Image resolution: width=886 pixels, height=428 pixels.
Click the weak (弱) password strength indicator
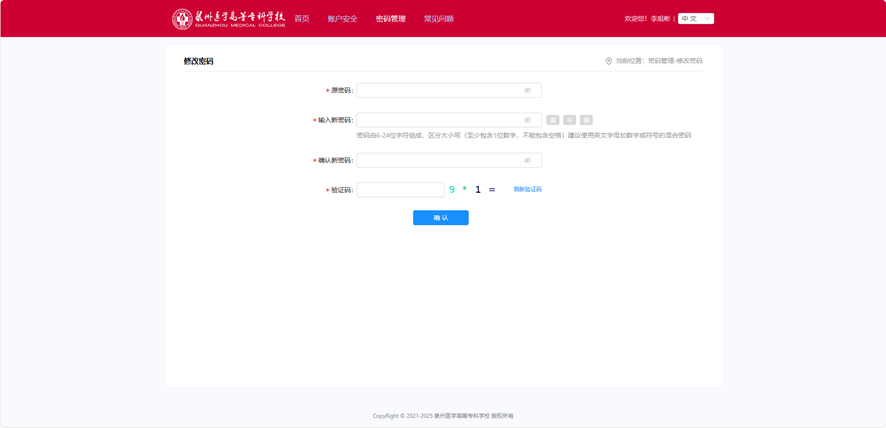tap(553, 120)
